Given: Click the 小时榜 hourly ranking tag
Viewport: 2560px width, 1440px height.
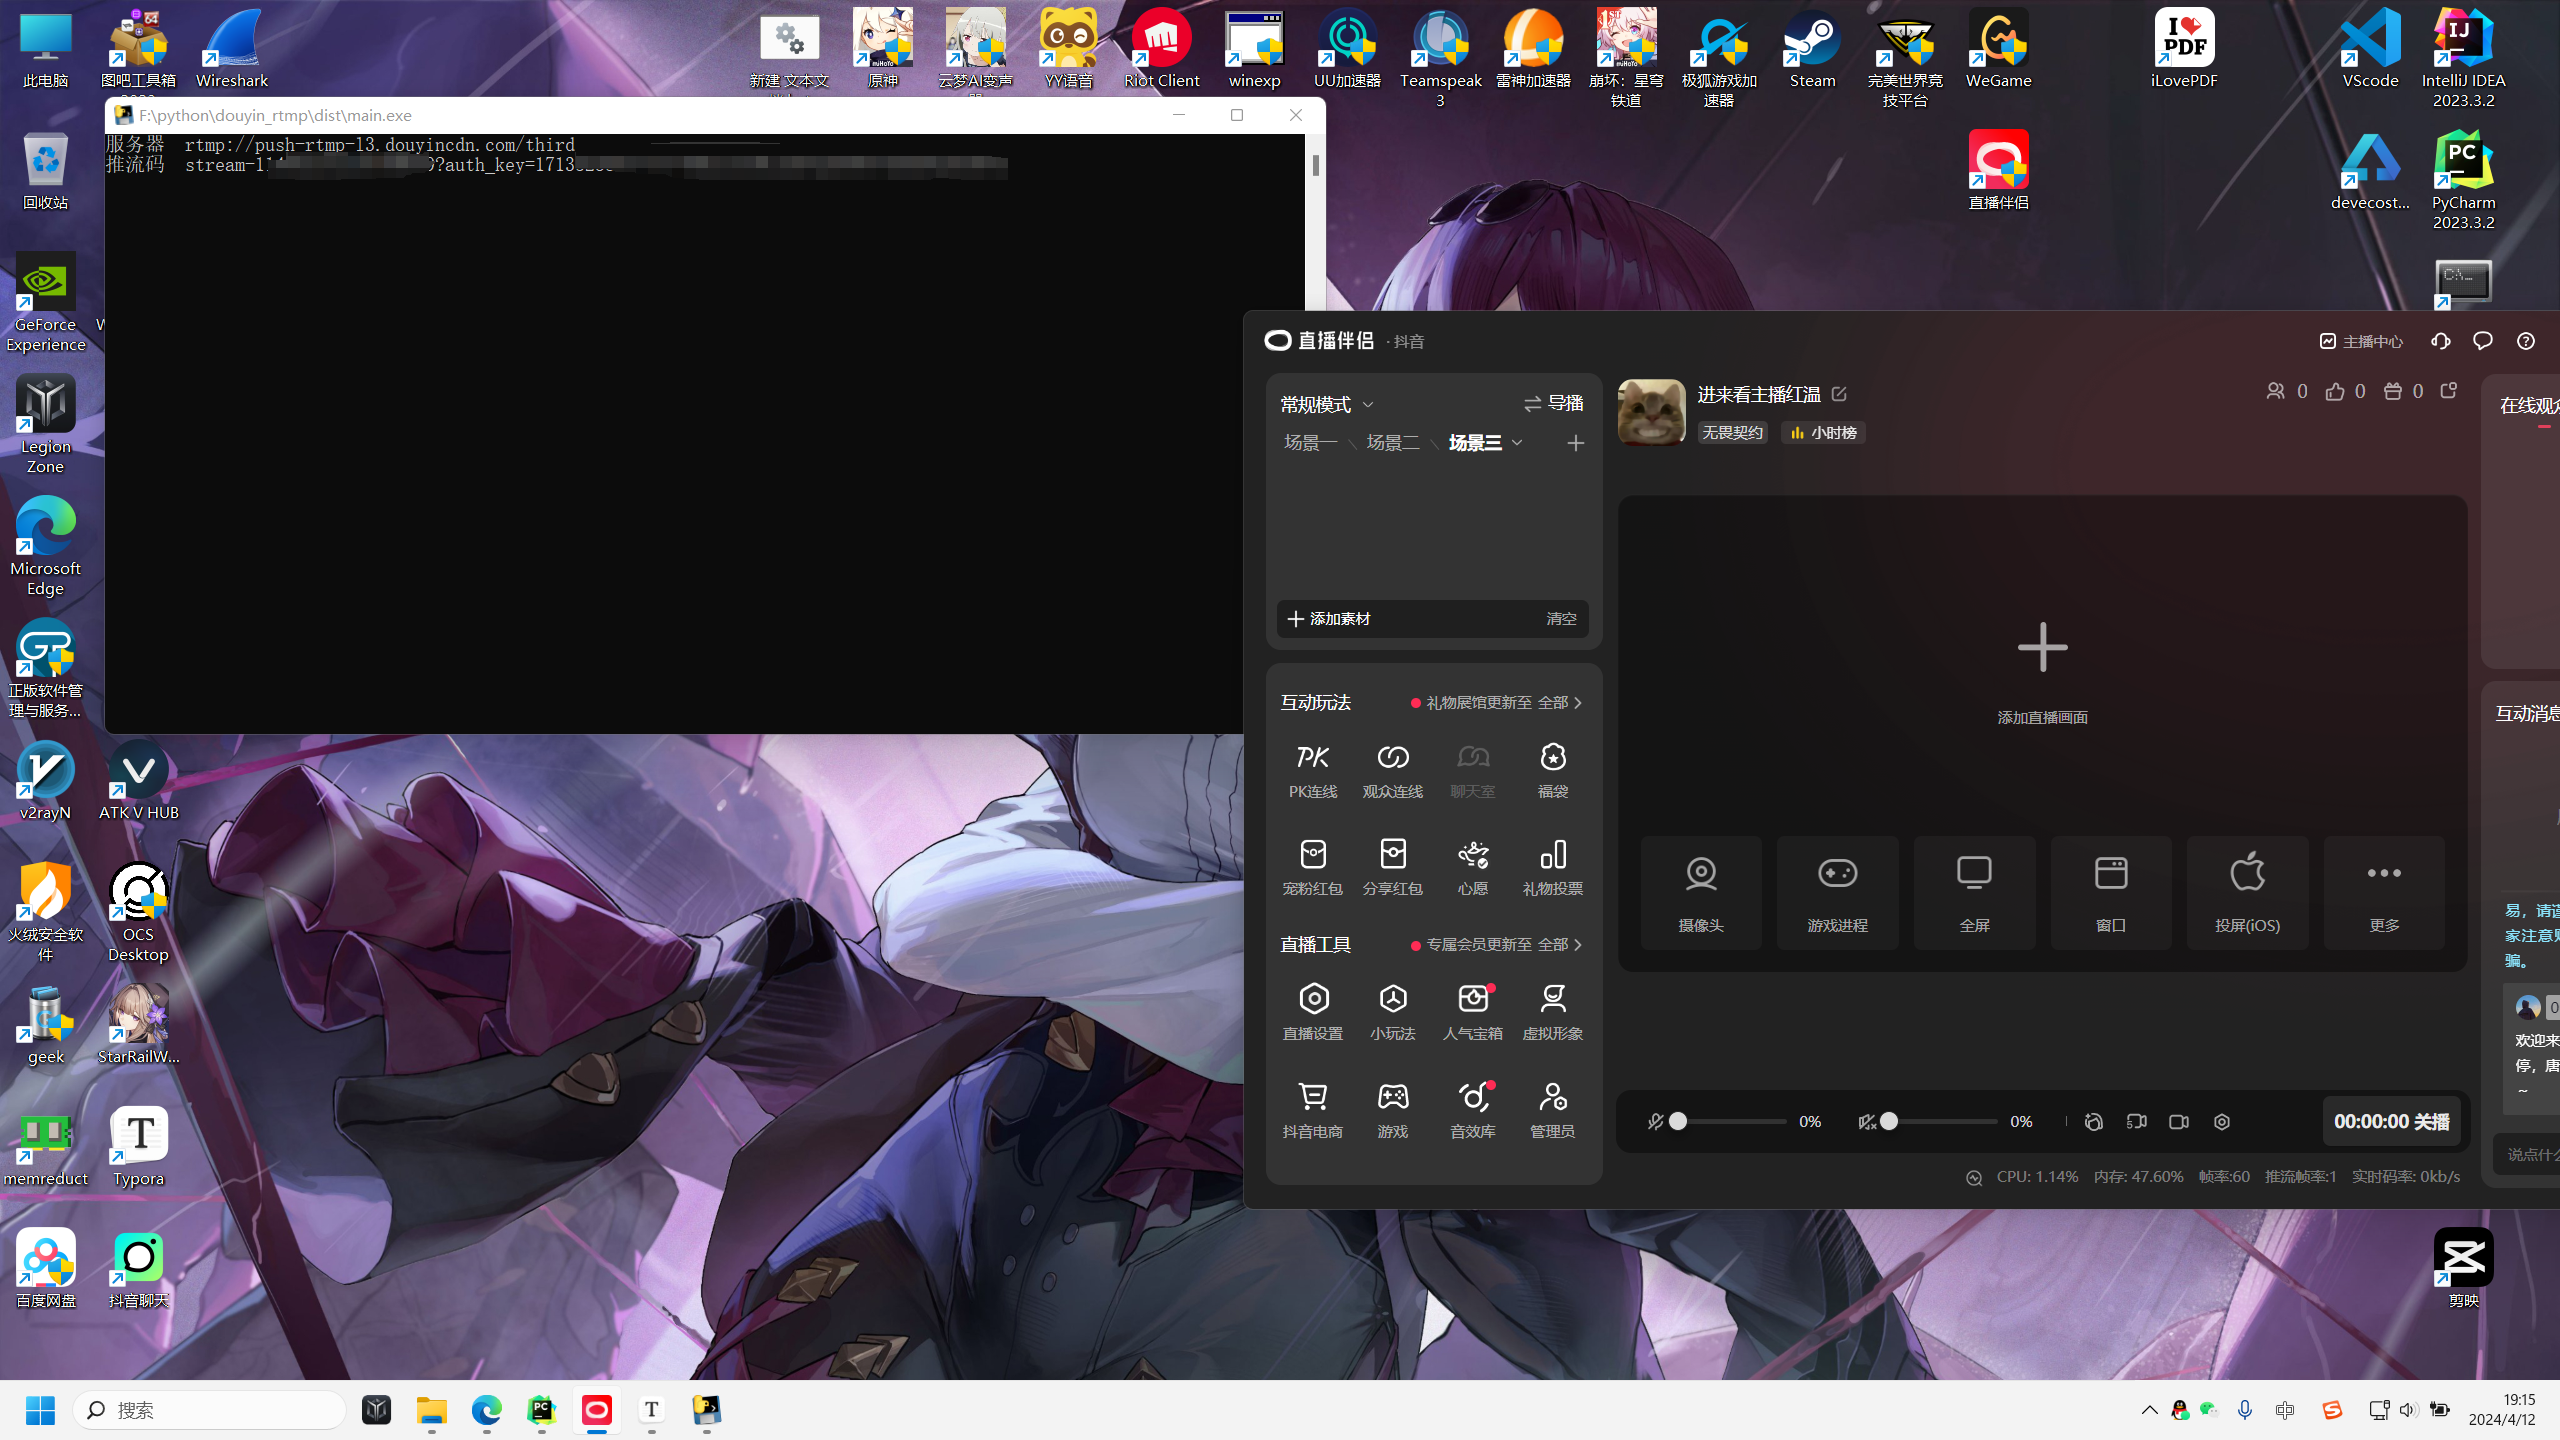Looking at the screenshot, I should [x=1823, y=432].
